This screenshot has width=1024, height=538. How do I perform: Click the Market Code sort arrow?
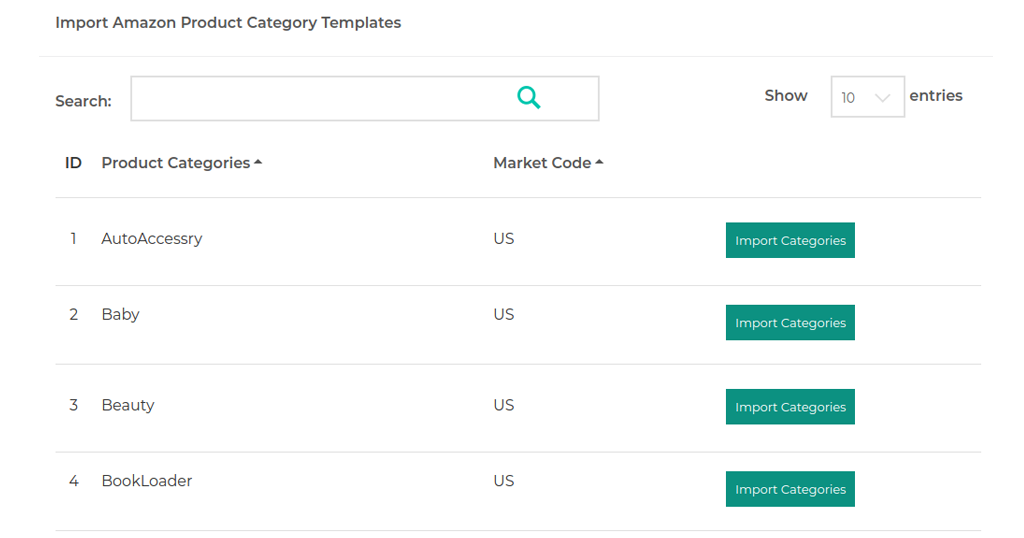click(599, 162)
